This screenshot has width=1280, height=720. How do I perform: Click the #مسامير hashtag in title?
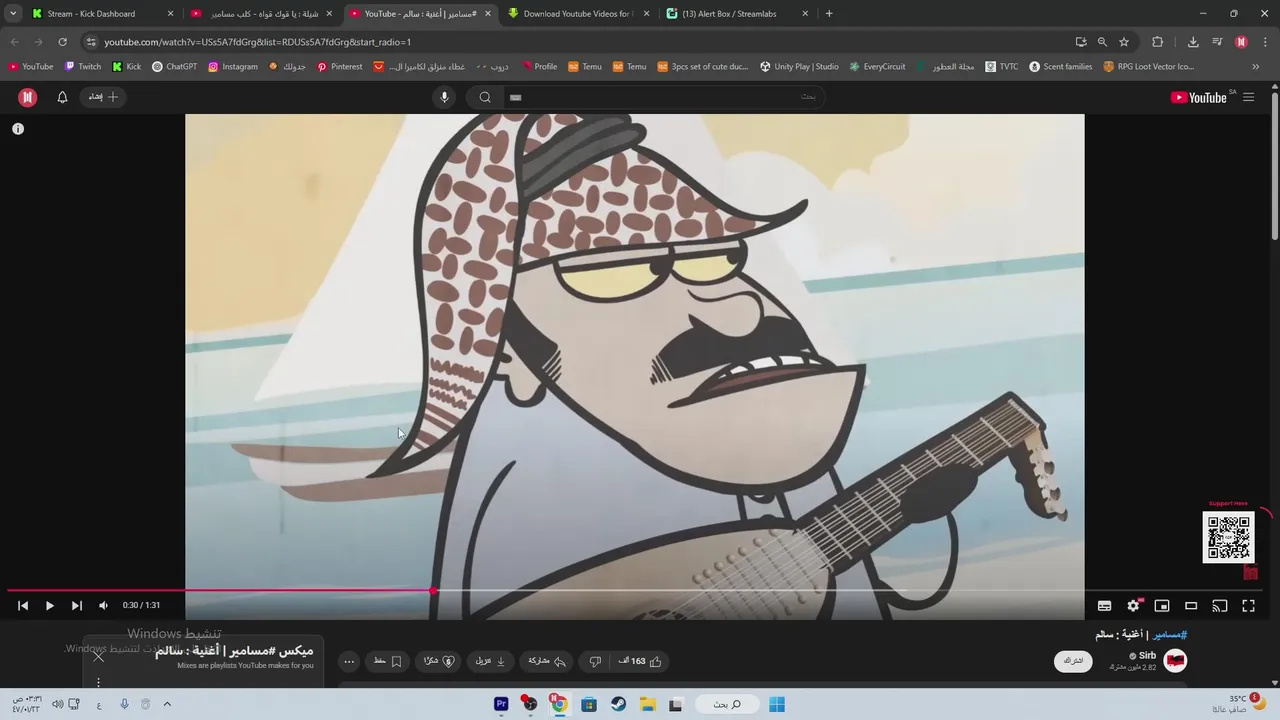[x=1170, y=634]
